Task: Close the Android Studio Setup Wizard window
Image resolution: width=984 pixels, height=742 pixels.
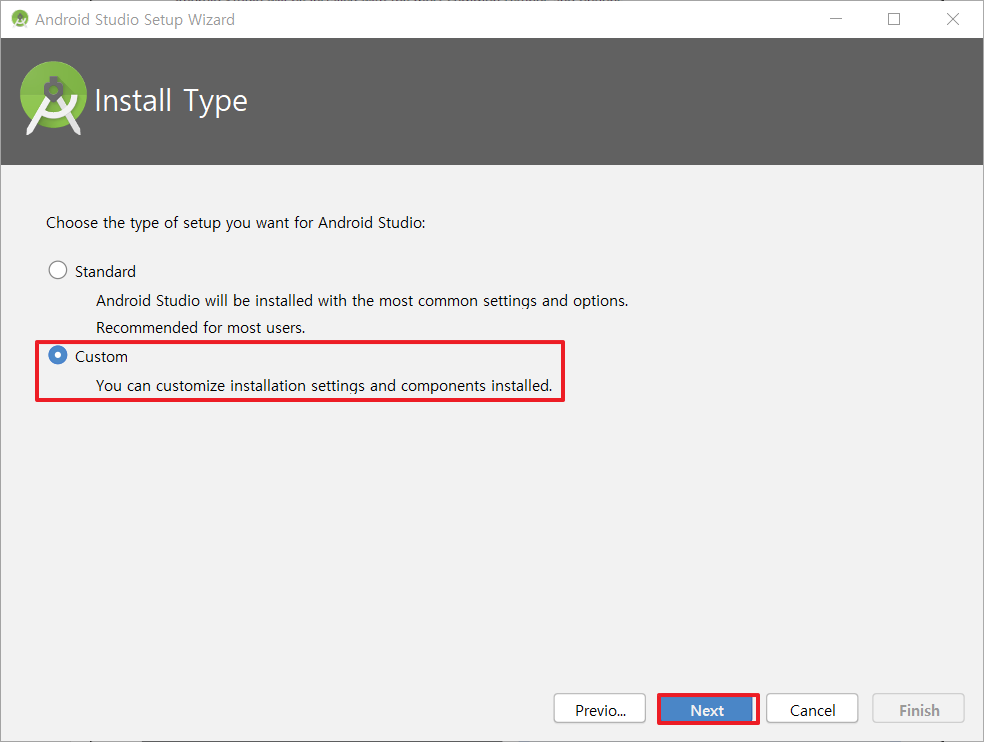Action: click(953, 19)
